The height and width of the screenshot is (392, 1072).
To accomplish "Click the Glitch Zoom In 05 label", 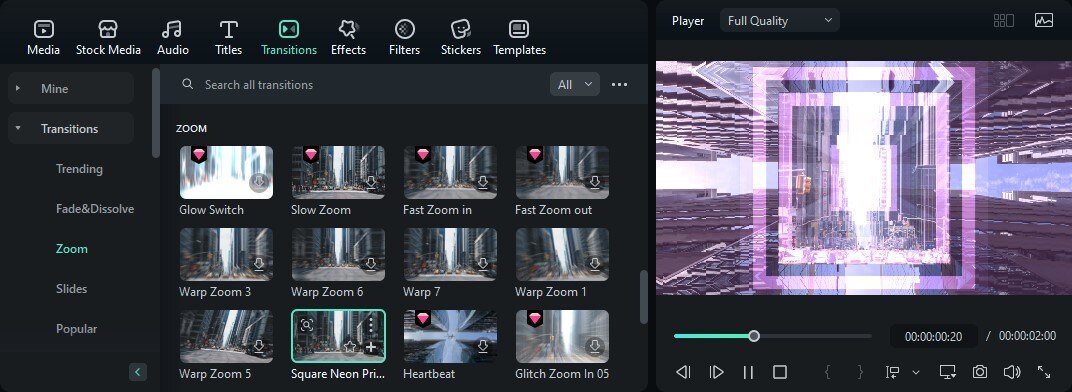I will tap(562, 374).
